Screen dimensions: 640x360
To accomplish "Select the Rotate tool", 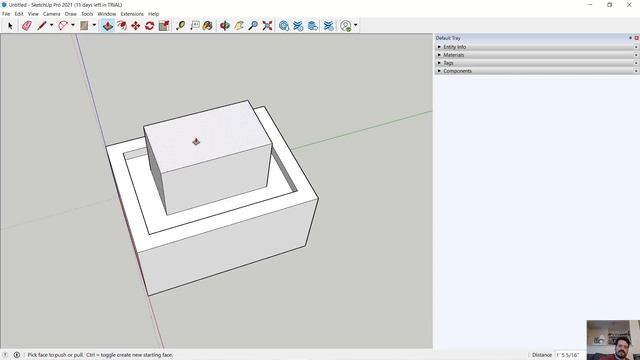I will [x=149, y=26].
